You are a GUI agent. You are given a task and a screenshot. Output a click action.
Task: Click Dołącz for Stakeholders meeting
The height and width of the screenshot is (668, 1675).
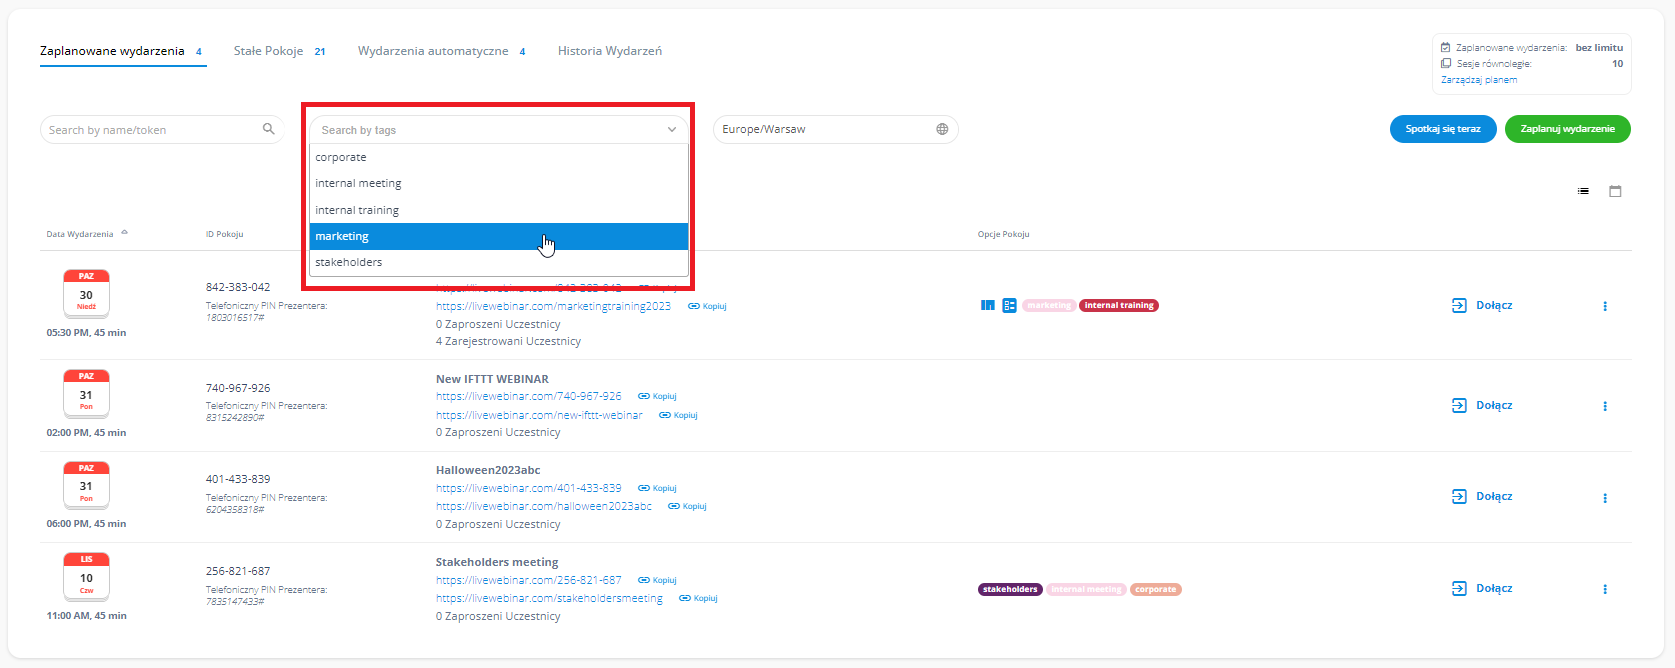(1482, 588)
